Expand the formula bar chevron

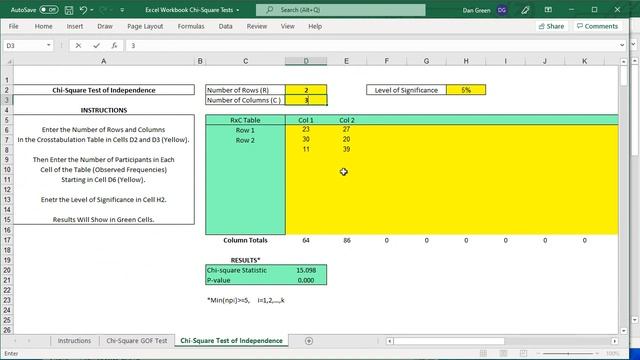click(x=622, y=45)
